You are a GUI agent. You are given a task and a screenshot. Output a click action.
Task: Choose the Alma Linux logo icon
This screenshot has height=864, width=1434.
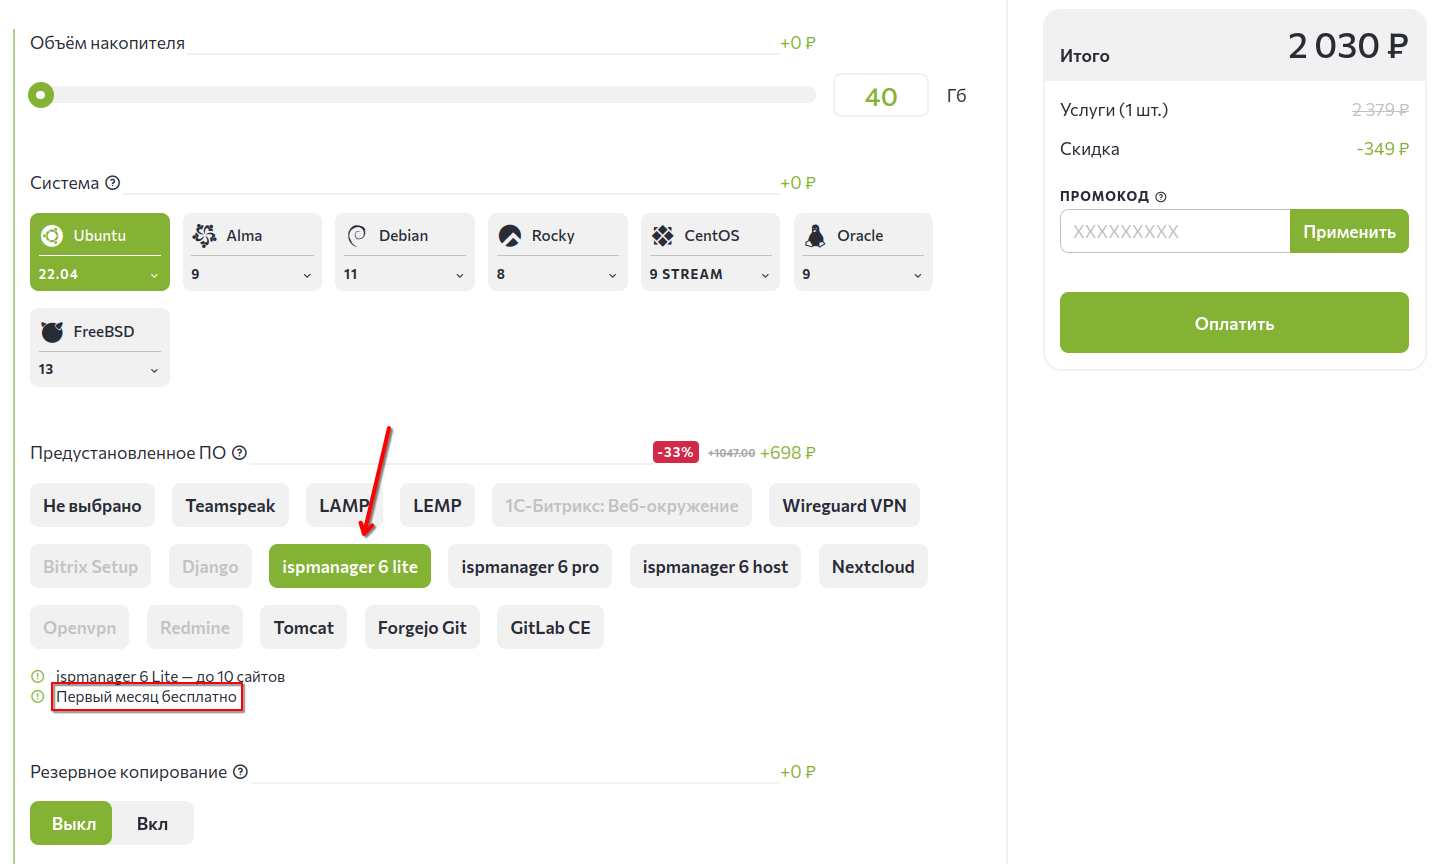204,236
